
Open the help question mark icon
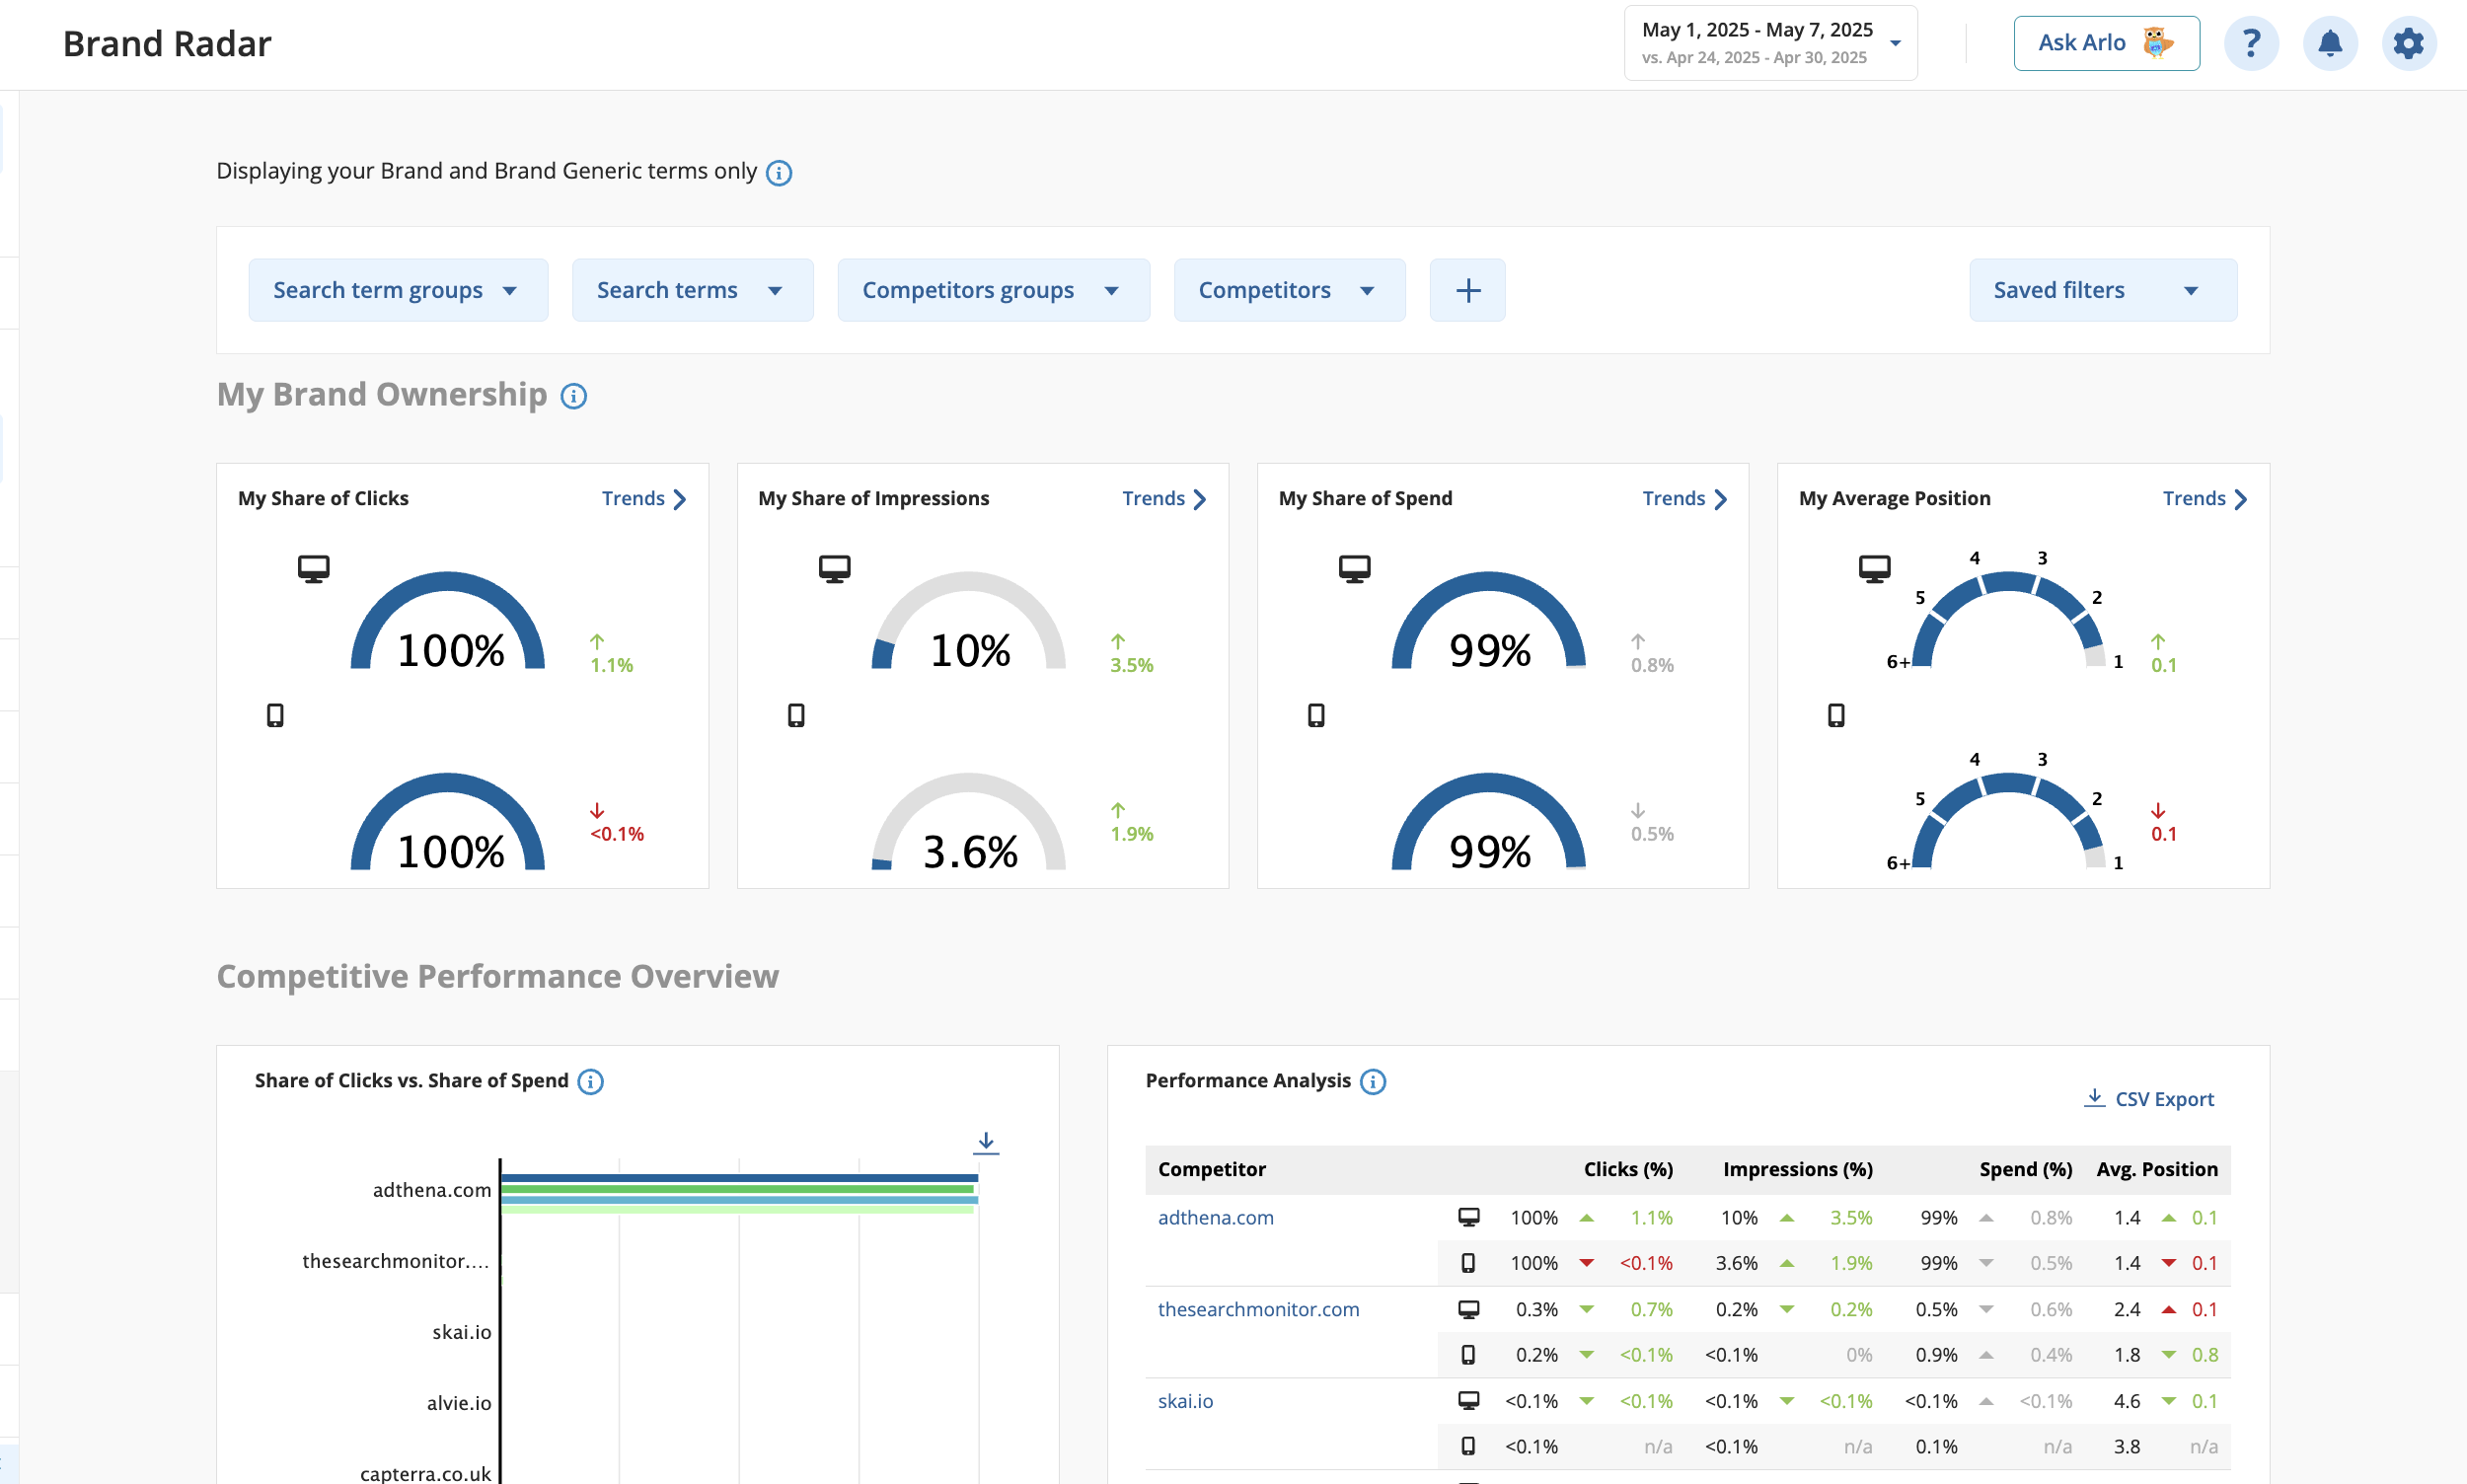tap(2250, 43)
